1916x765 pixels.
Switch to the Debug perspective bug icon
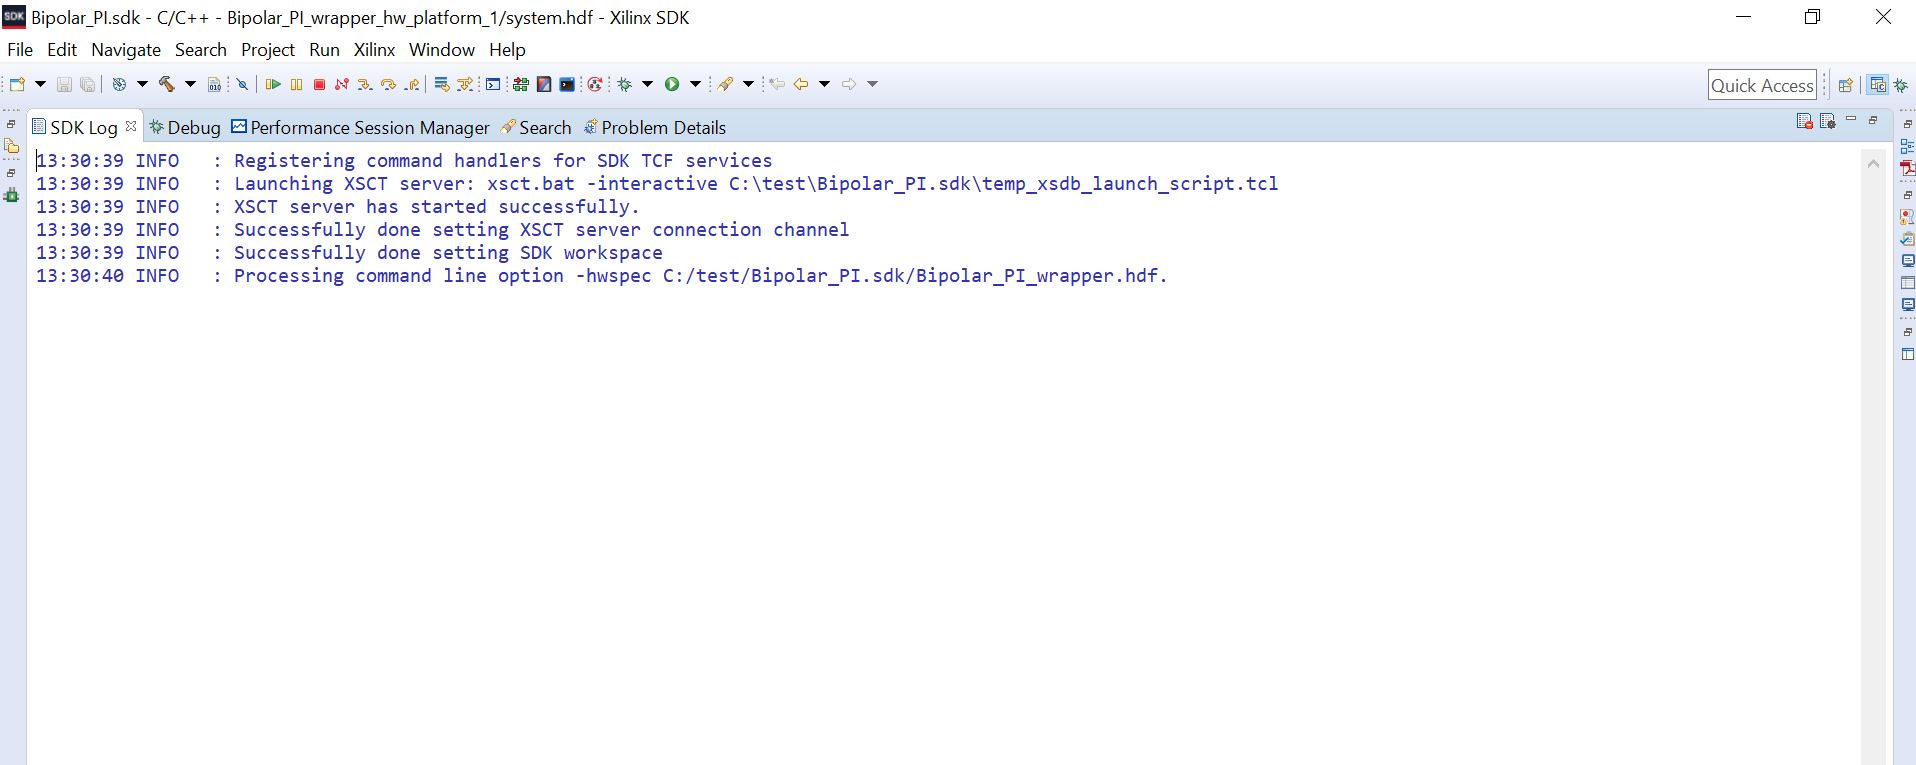[1901, 85]
